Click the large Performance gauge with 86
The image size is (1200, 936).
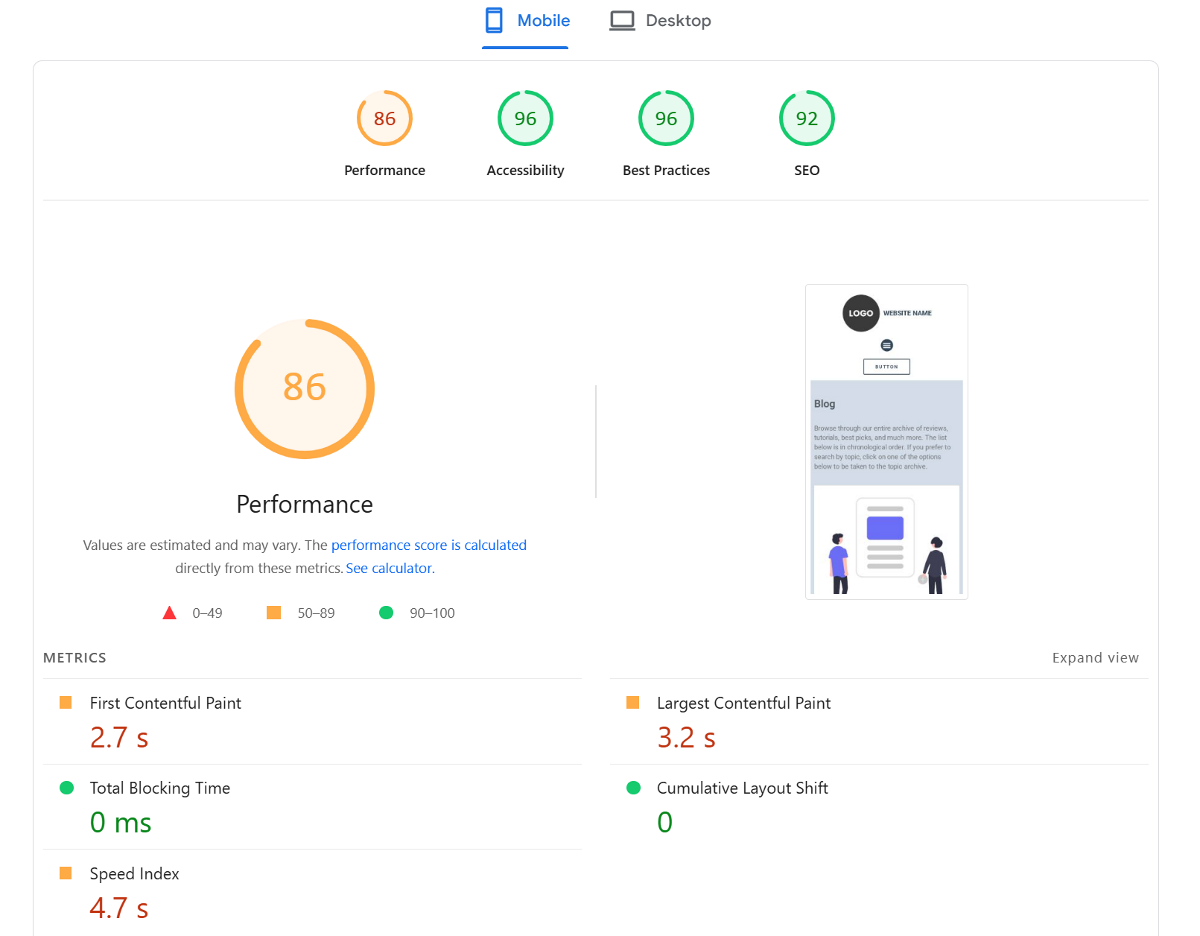pos(304,389)
